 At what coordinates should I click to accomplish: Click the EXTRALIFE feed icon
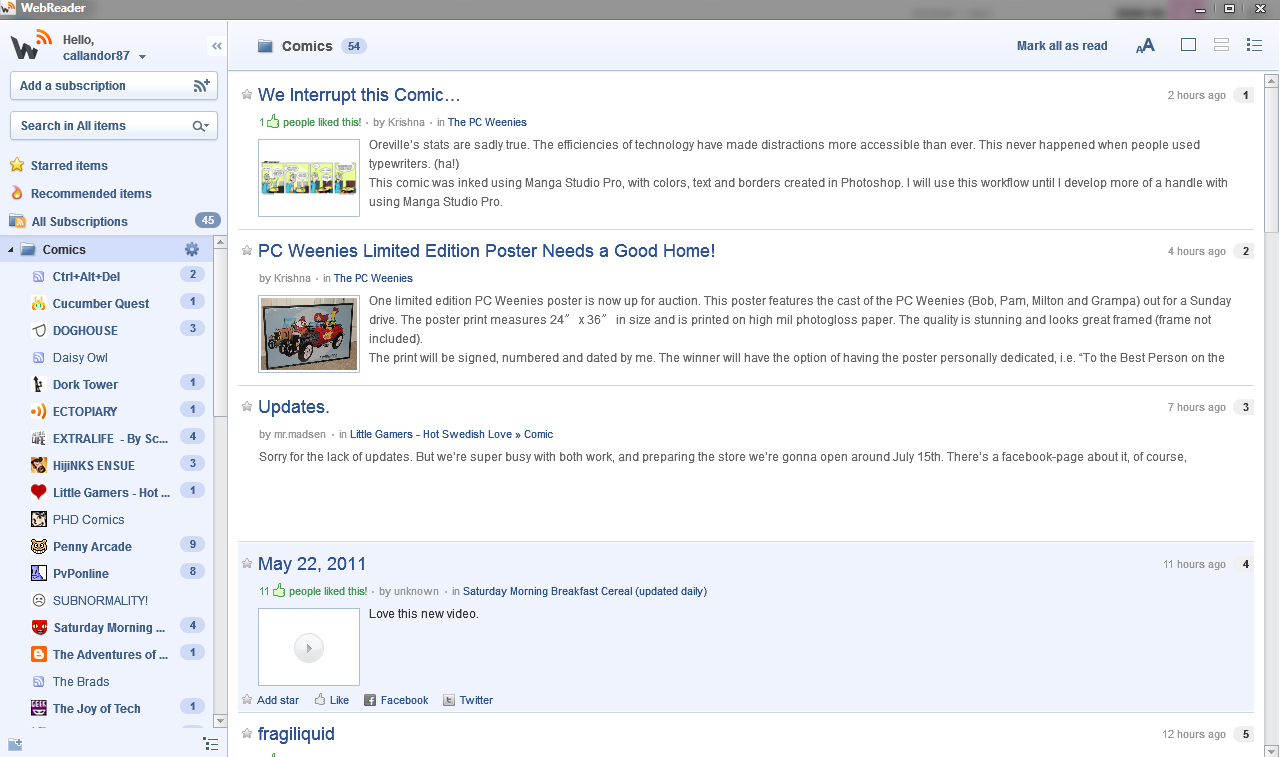coord(39,438)
